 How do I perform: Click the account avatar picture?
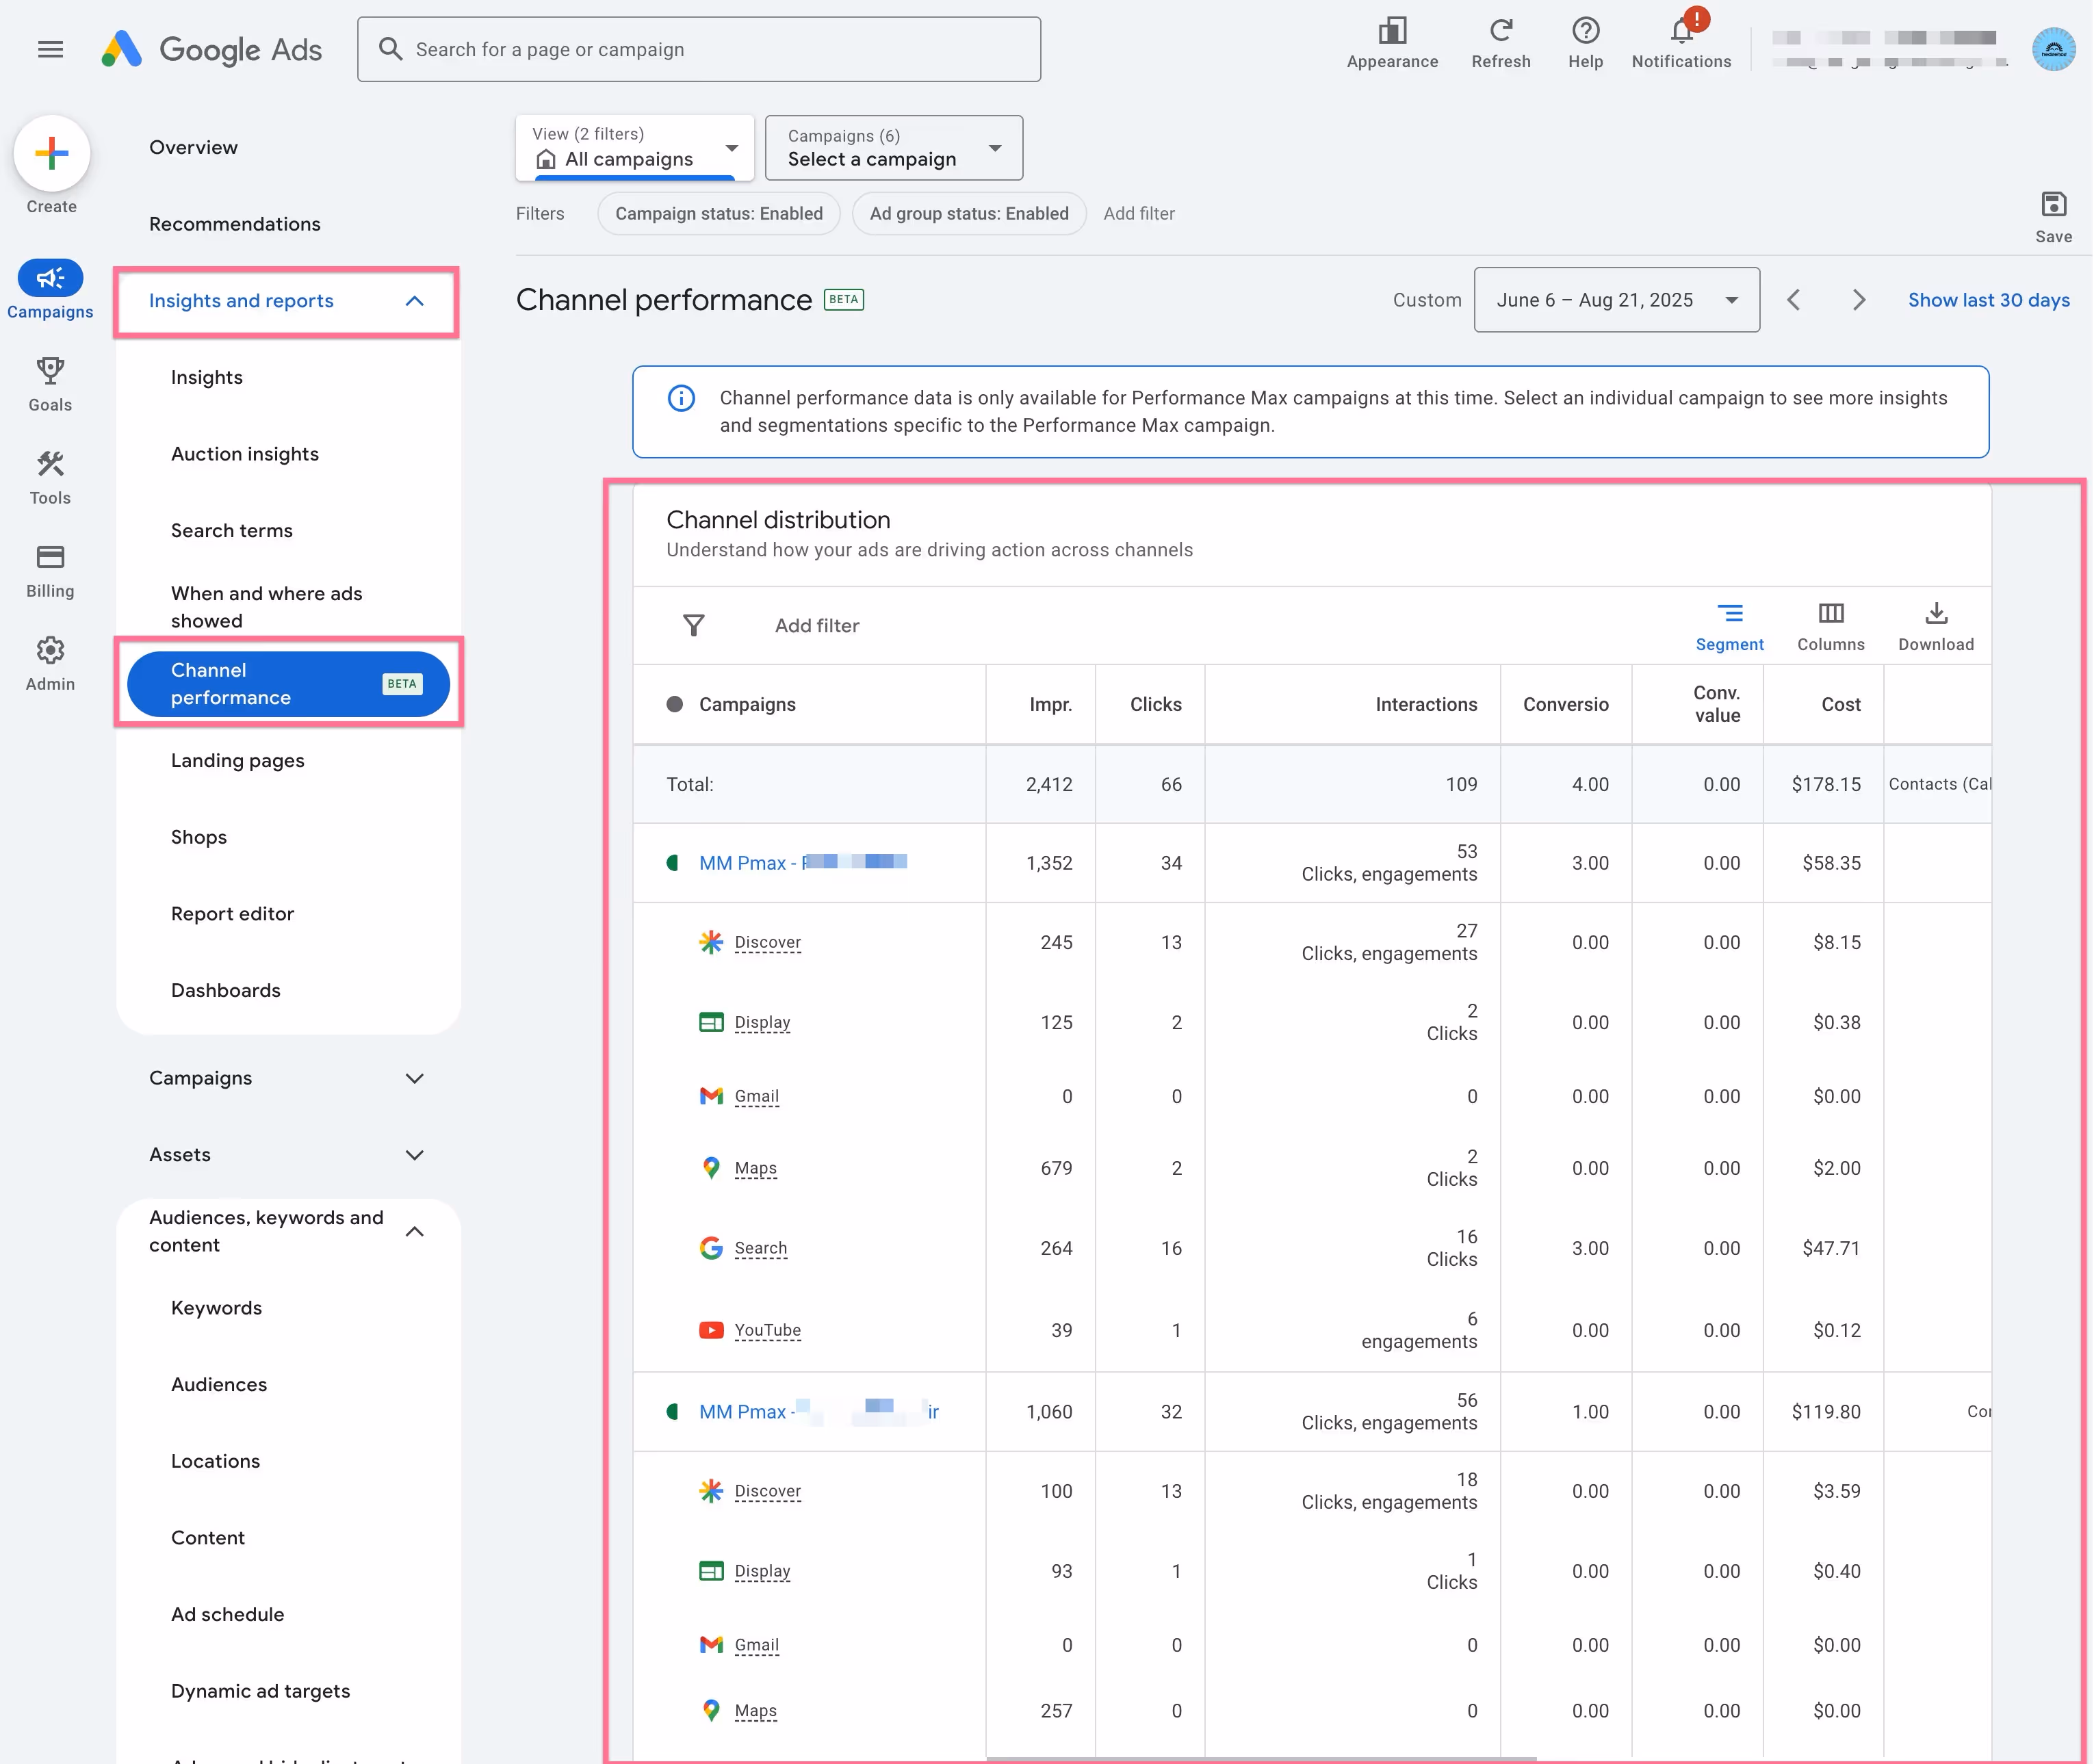point(2053,49)
